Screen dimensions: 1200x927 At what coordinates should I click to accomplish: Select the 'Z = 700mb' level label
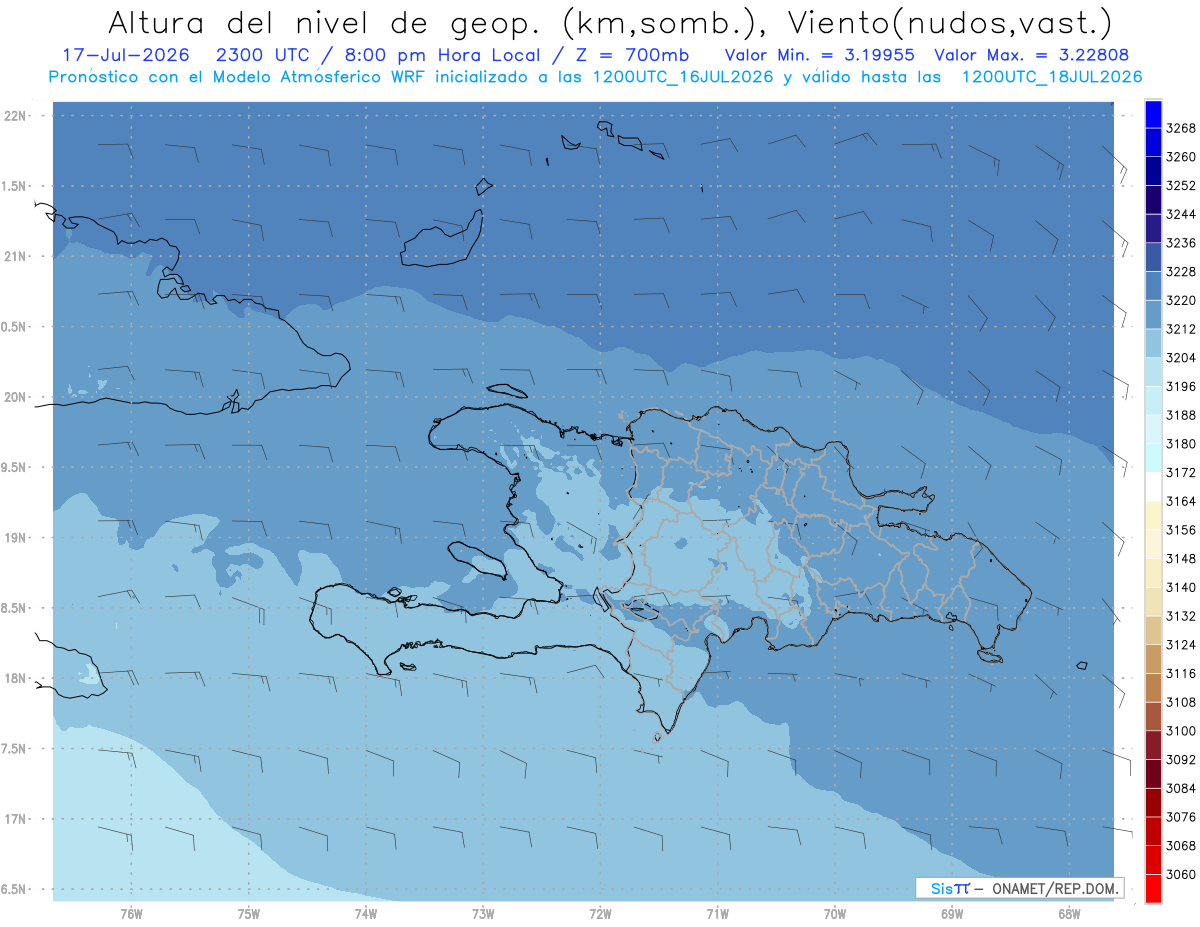pyautogui.click(x=630, y=55)
